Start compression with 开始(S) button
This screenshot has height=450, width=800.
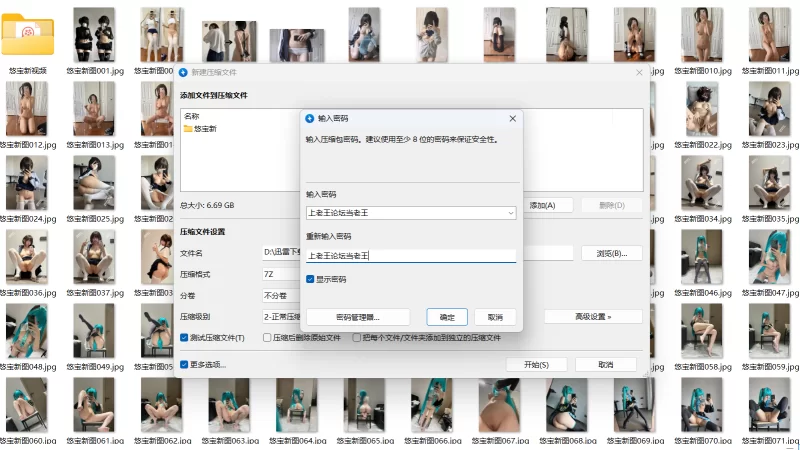tap(536, 364)
